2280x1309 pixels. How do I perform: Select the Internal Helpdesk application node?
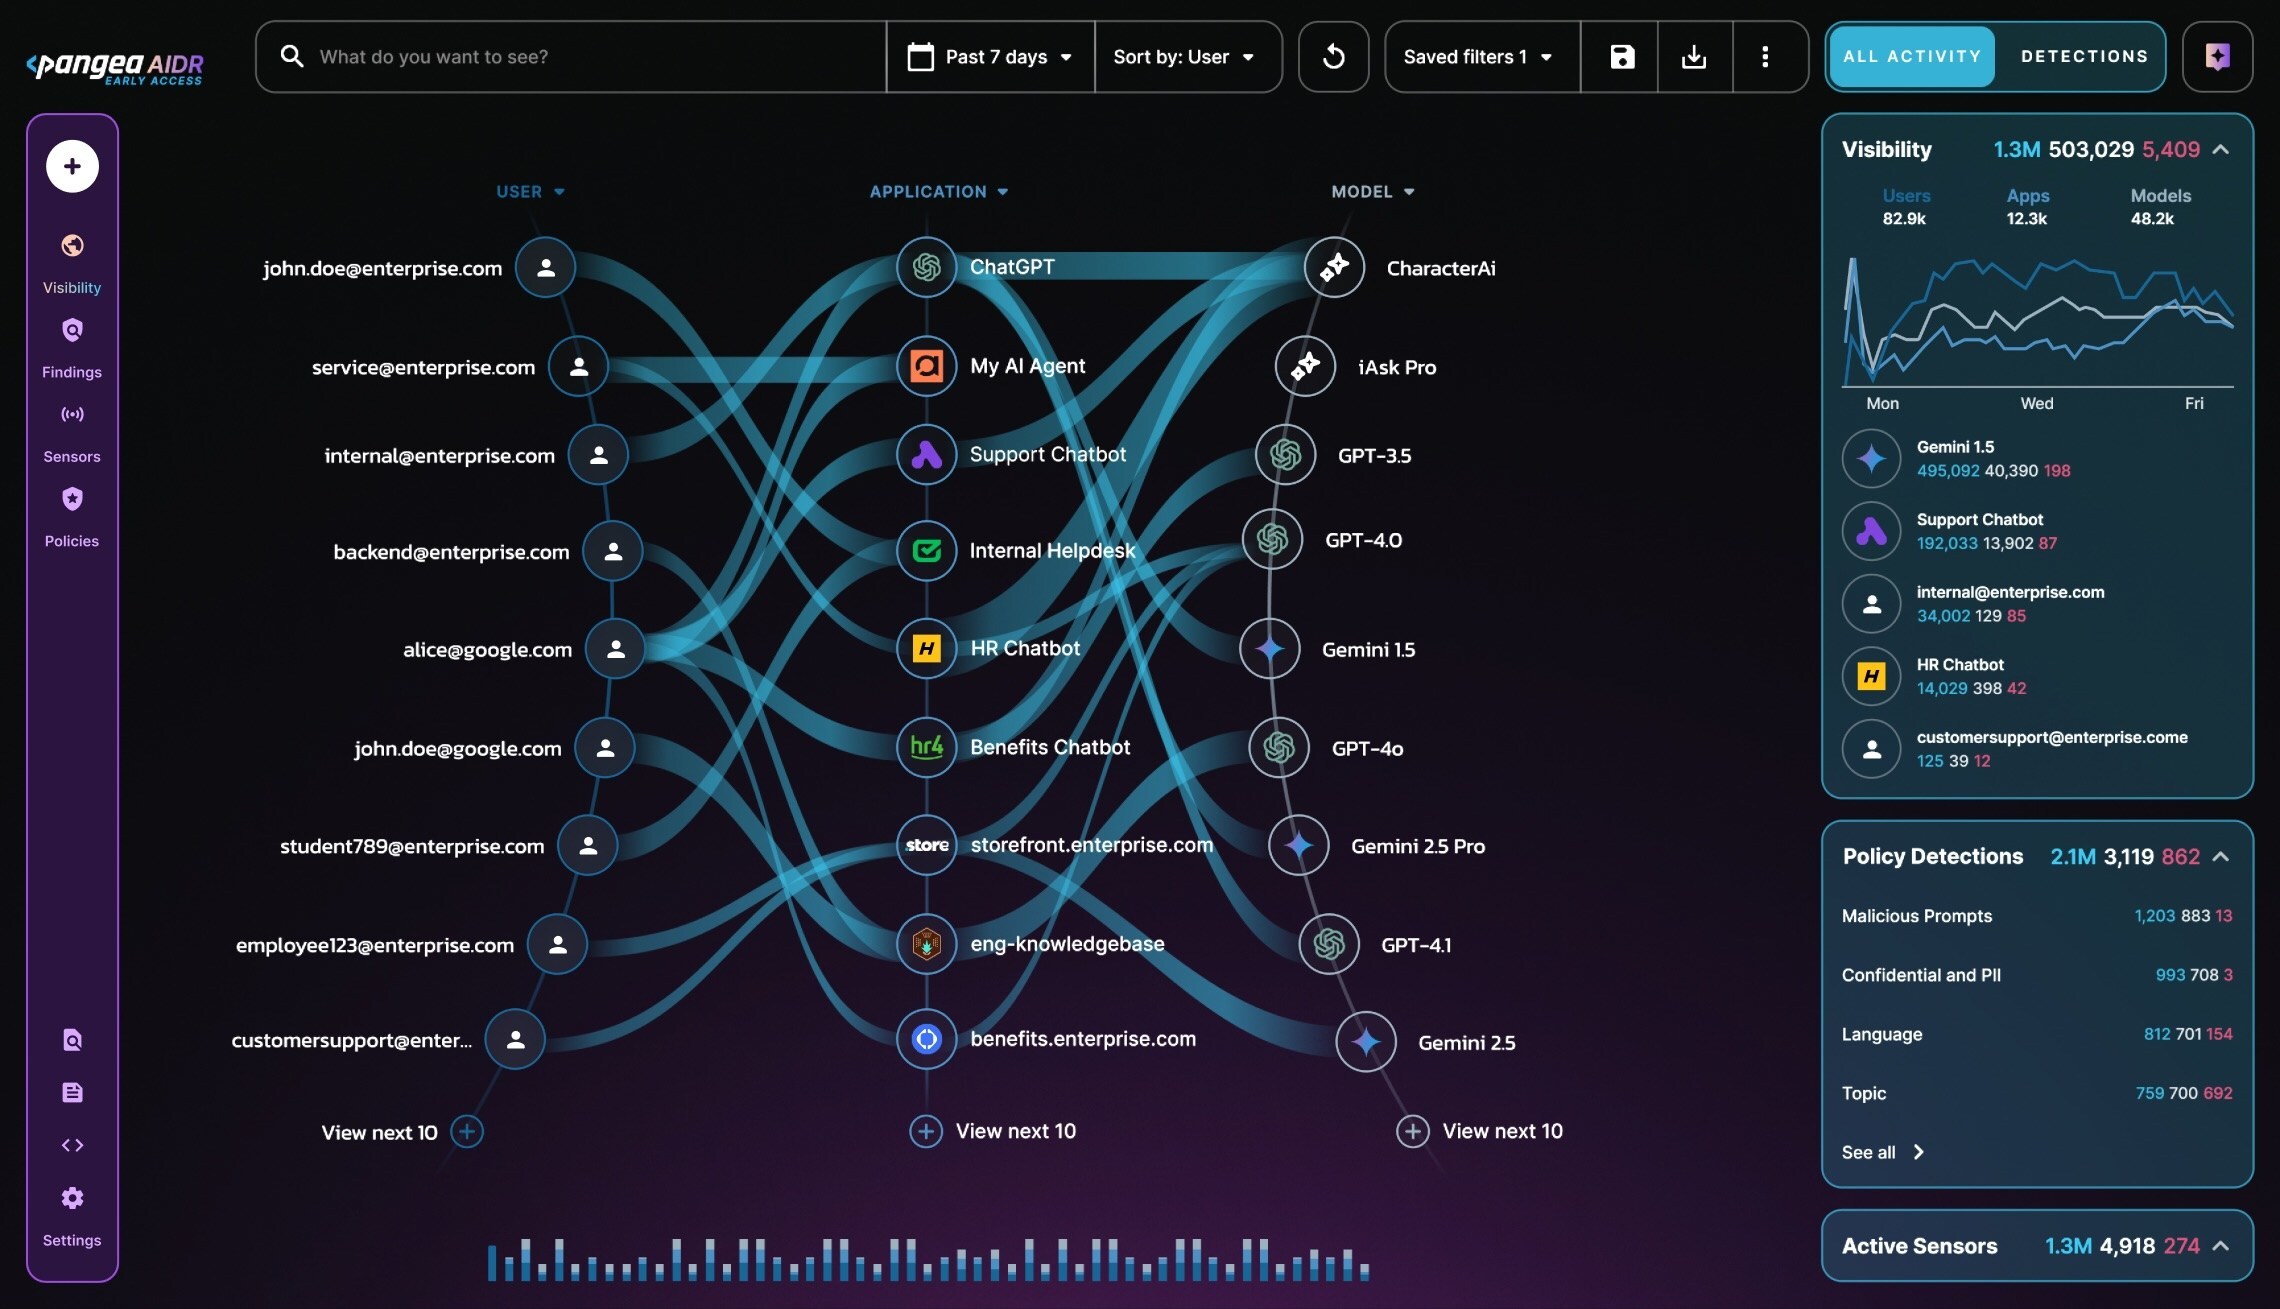pos(927,550)
